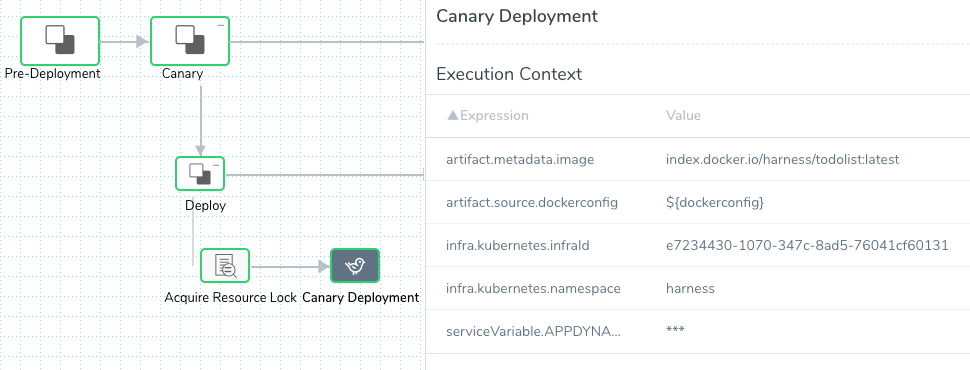Select the Canary phase node icon
Image resolution: width=970 pixels, height=370 pixels.
[190, 41]
